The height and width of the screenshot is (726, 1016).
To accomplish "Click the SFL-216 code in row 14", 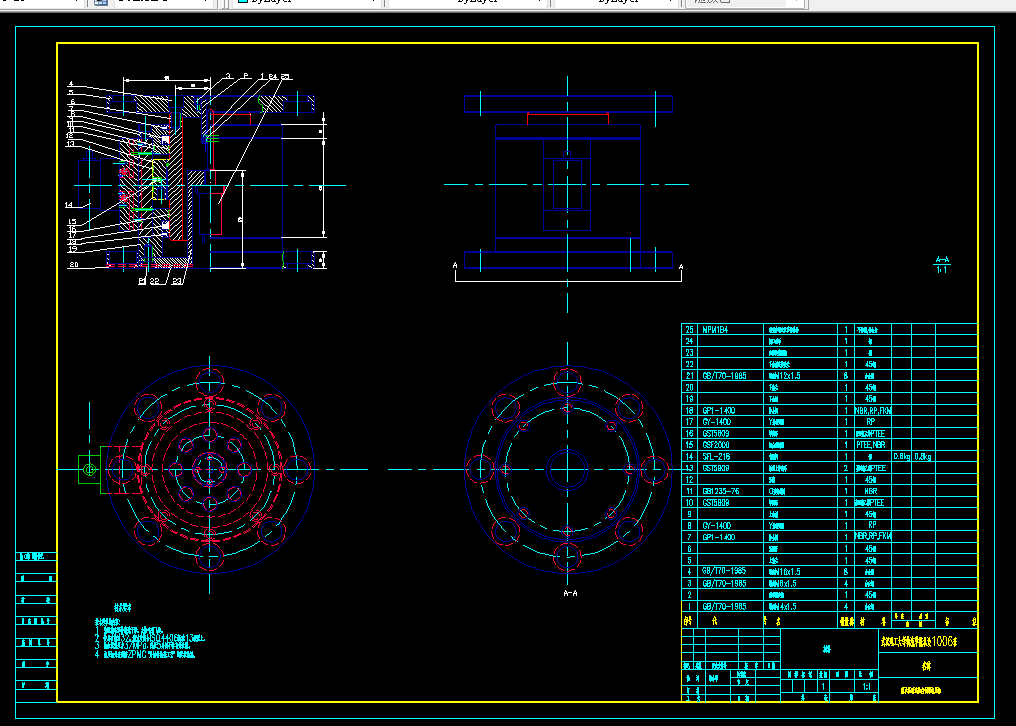I will coord(716,456).
